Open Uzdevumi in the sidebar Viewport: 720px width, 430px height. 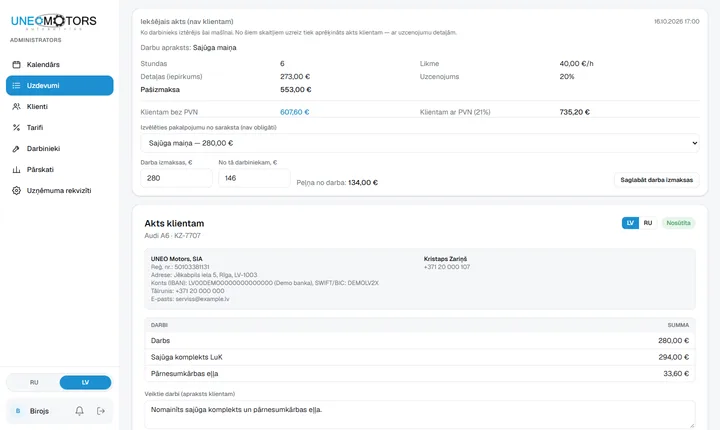pyautogui.click(x=60, y=85)
